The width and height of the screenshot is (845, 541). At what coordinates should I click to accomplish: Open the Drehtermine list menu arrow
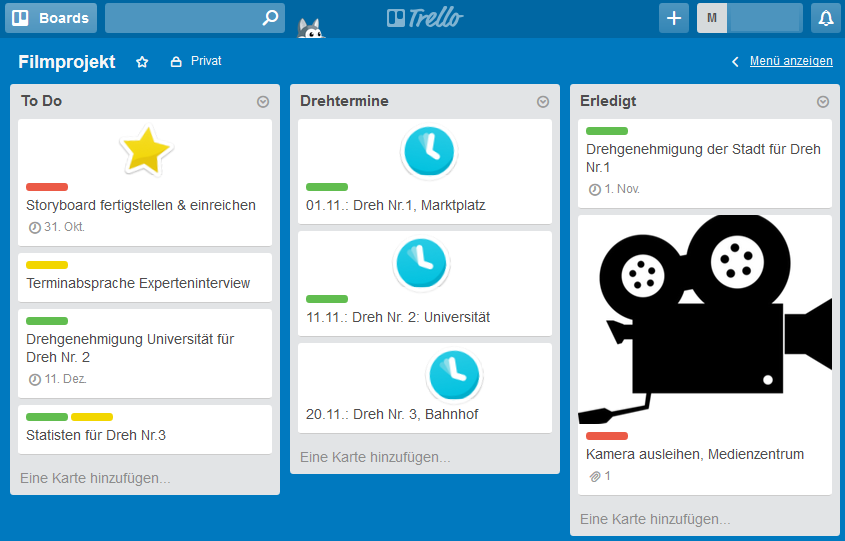click(x=543, y=102)
